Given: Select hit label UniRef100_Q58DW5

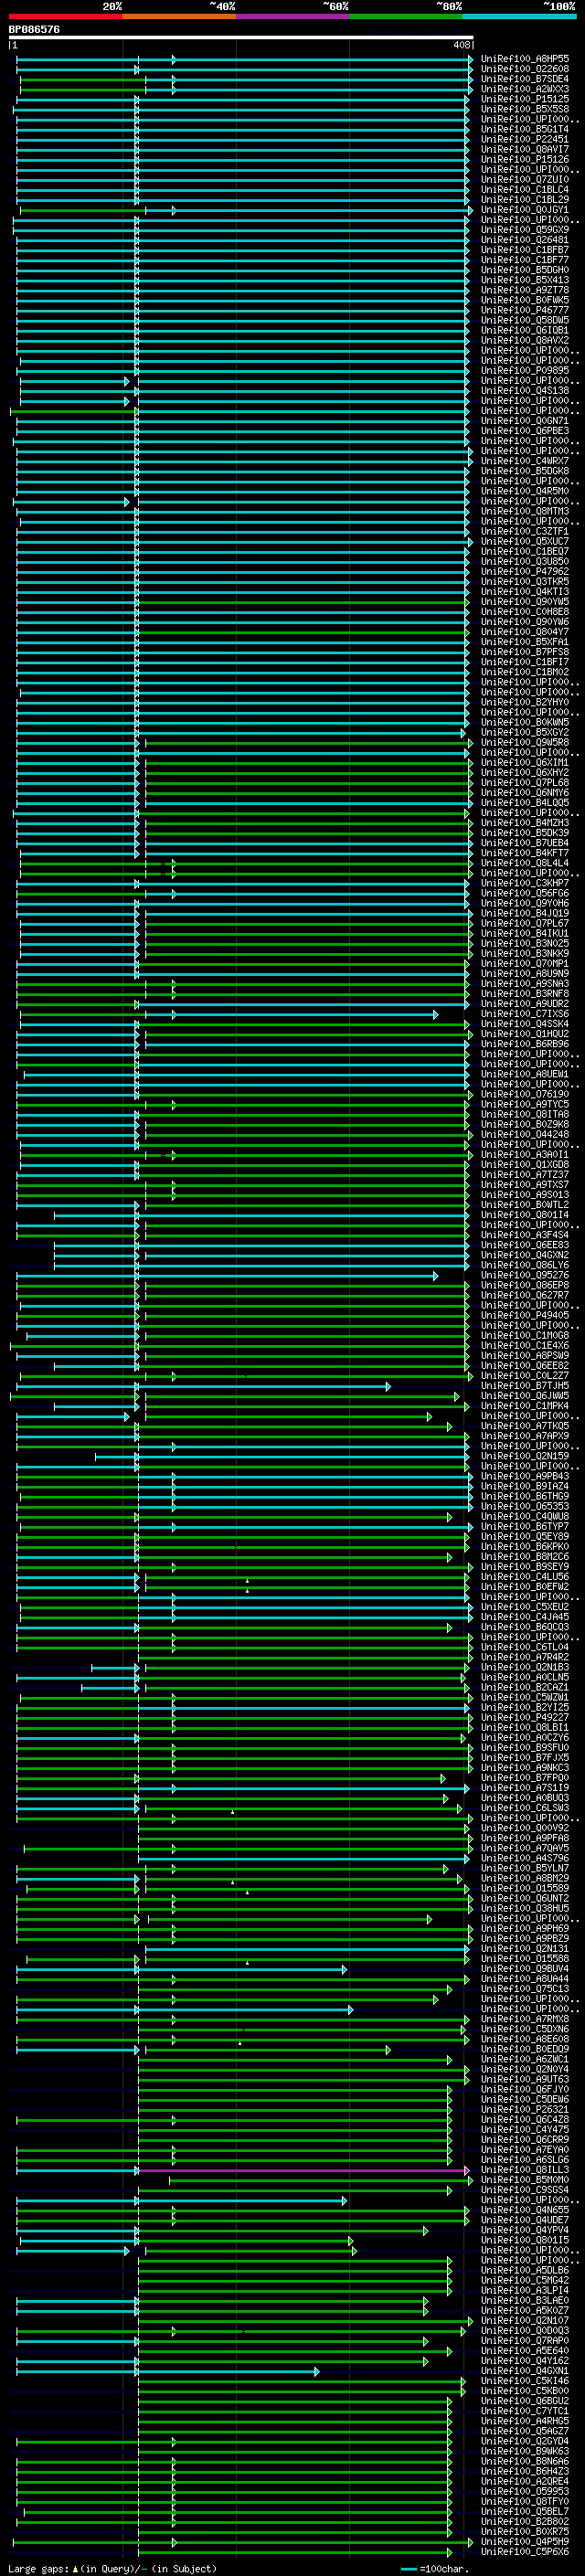Looking at the screenshot, I should (x=525, y=320).
